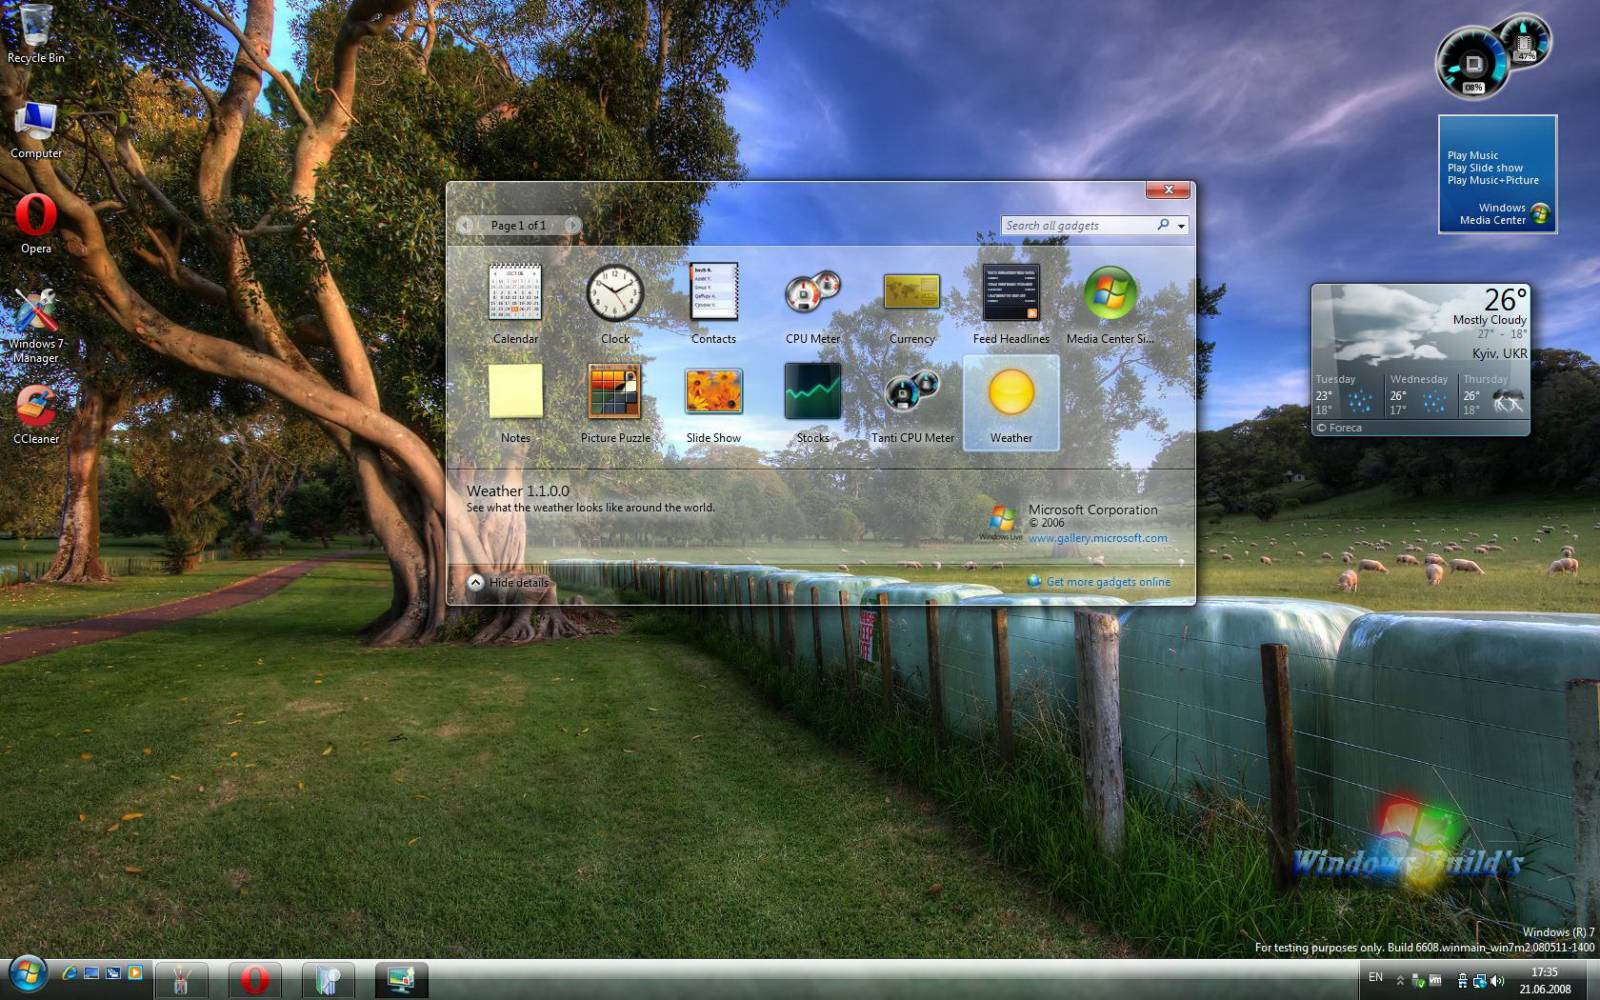
Task: Click the Weather 1.1.0.0 details title
Action: 518,491
